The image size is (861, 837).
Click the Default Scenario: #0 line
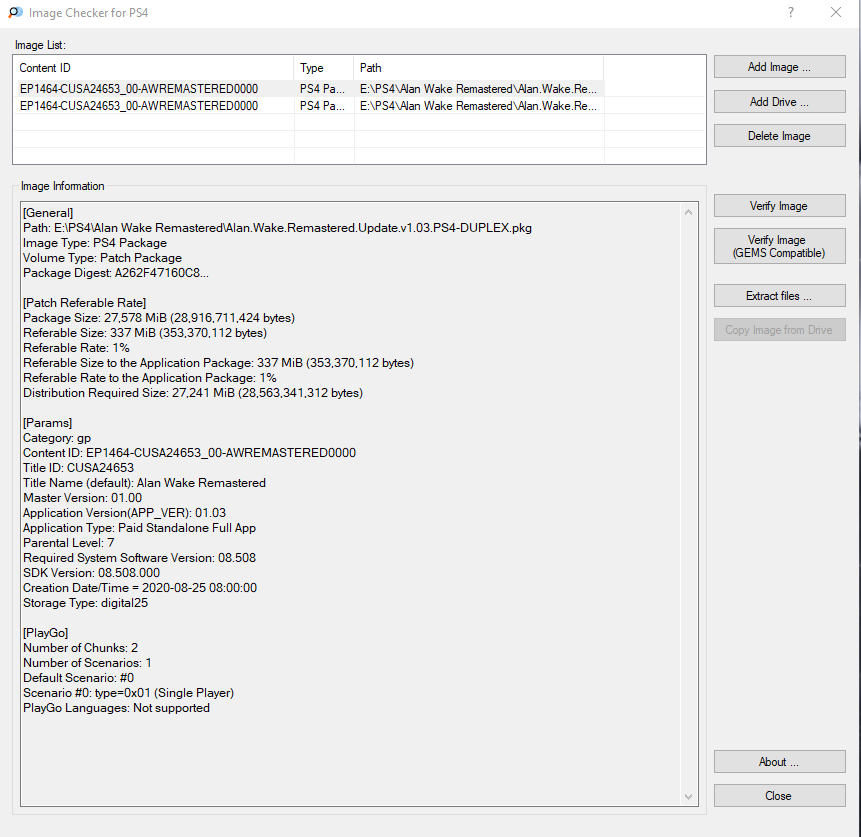click(79, 678)
